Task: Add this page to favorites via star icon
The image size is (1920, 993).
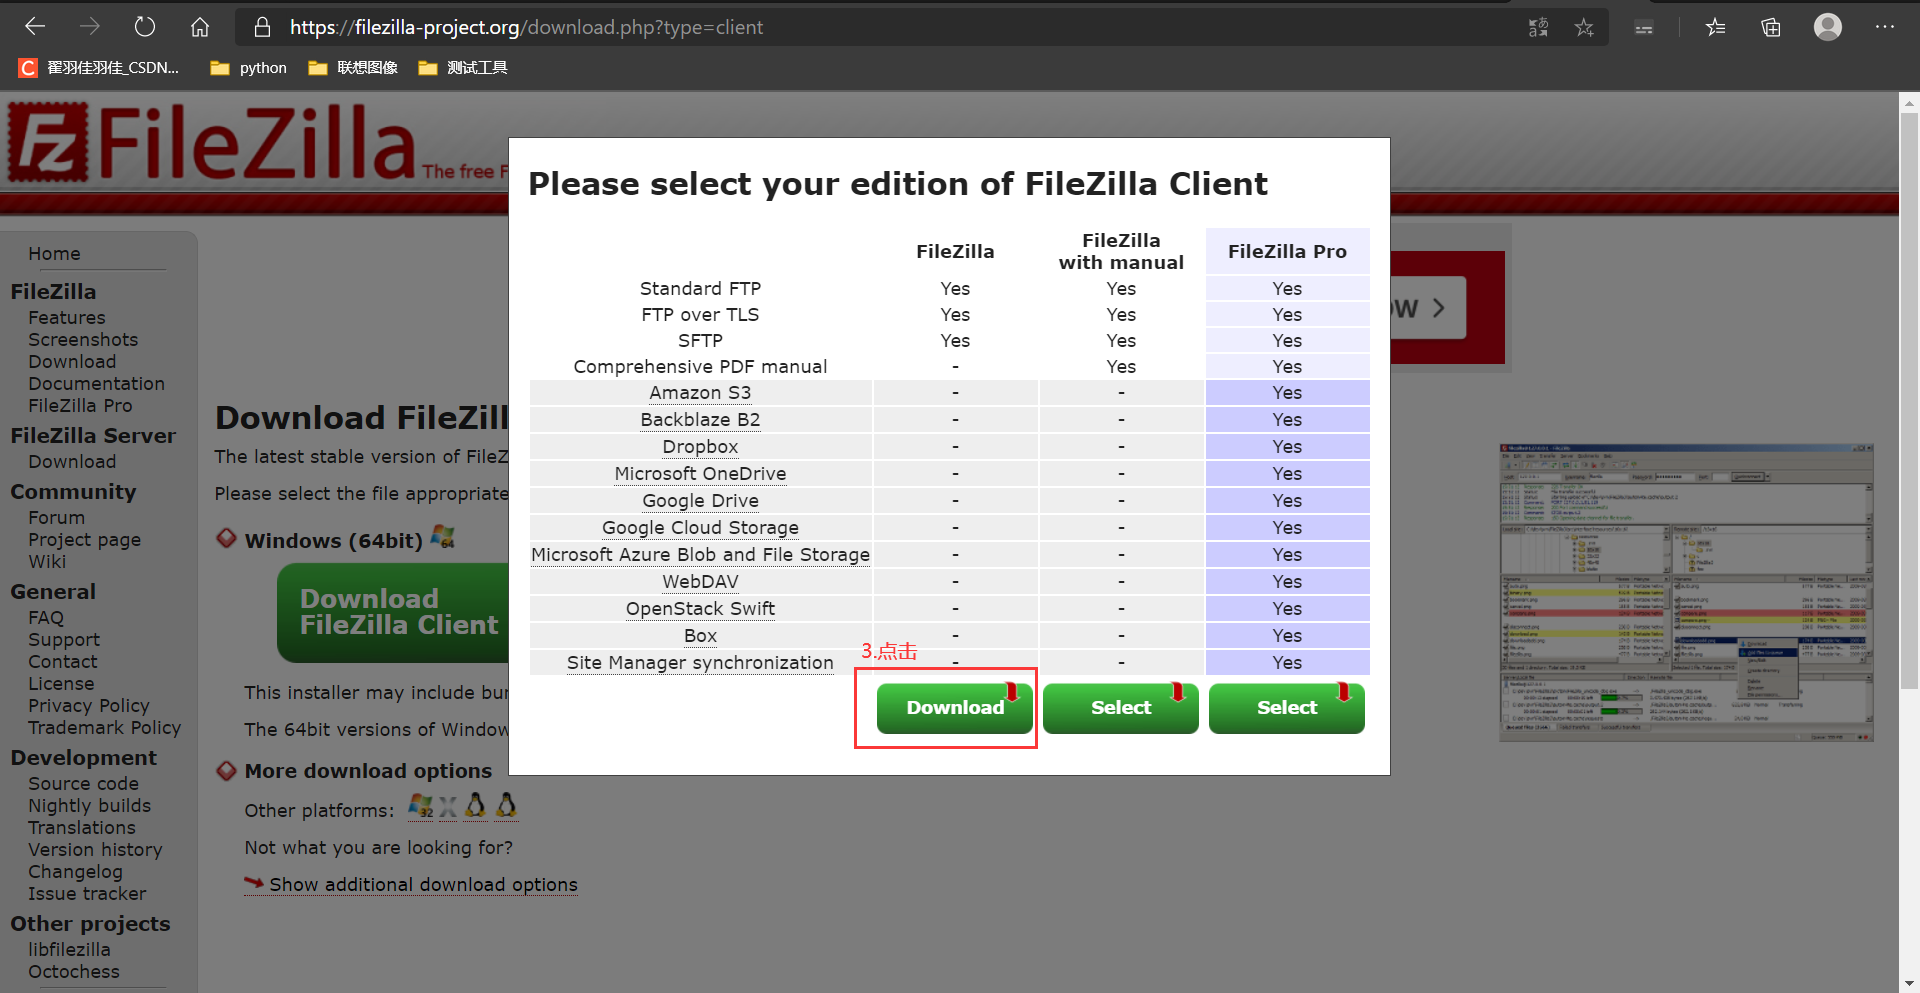Action: tap(1584, 27)
